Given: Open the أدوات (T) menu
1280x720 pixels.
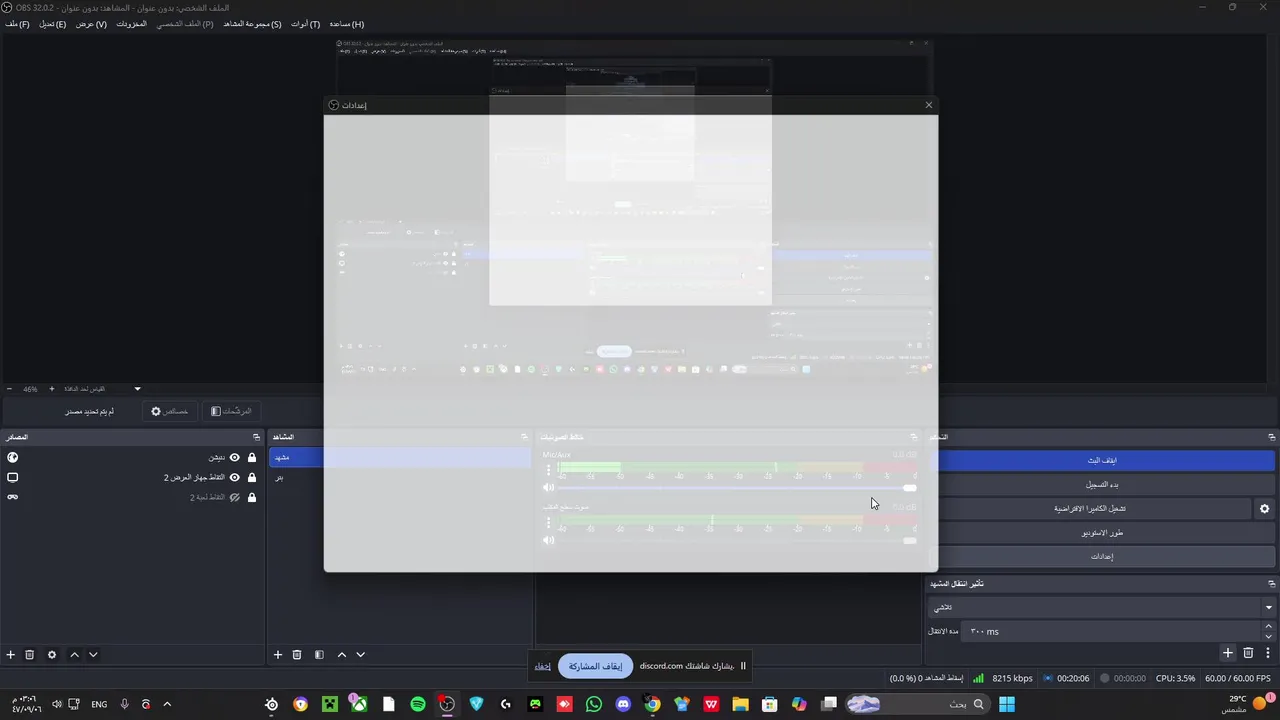Looking at the screenshot, I should [306, 24].
